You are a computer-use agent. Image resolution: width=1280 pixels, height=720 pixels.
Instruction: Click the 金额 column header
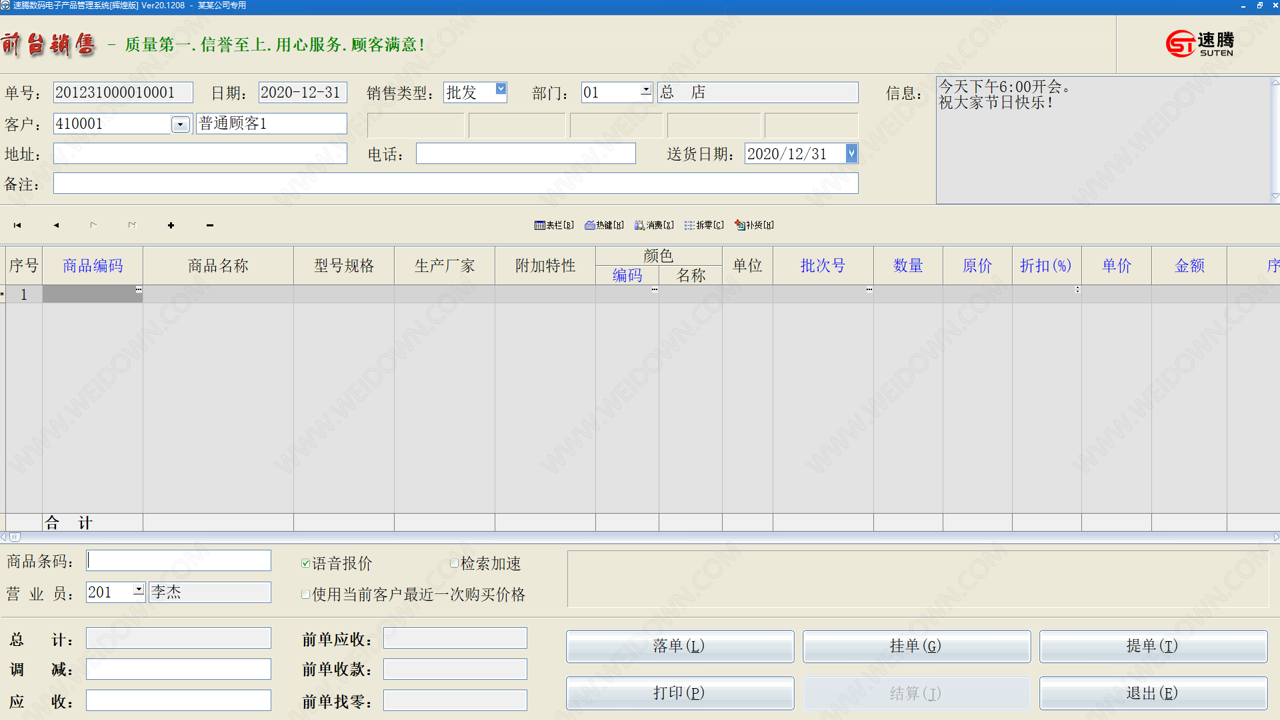pos(1190,266)
